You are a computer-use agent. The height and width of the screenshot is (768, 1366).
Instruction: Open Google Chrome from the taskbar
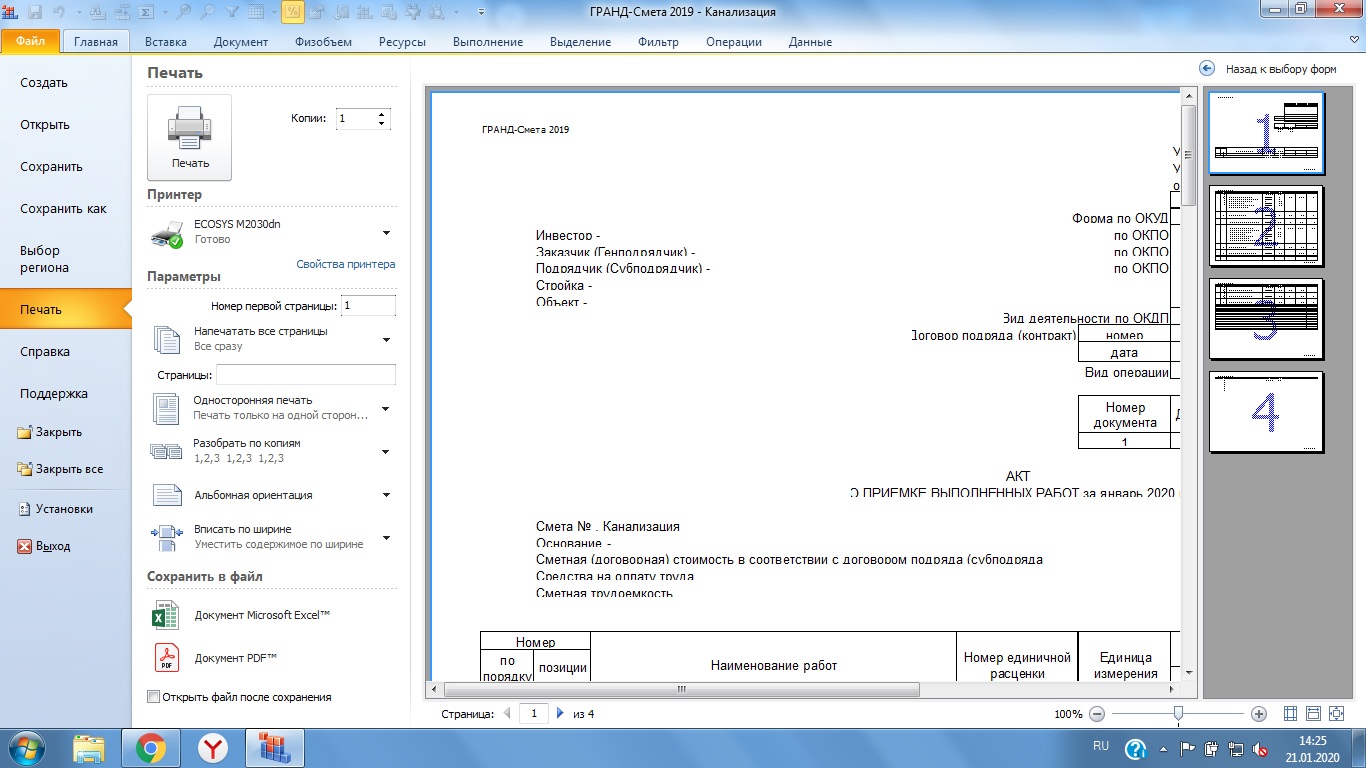pos(151,748)
